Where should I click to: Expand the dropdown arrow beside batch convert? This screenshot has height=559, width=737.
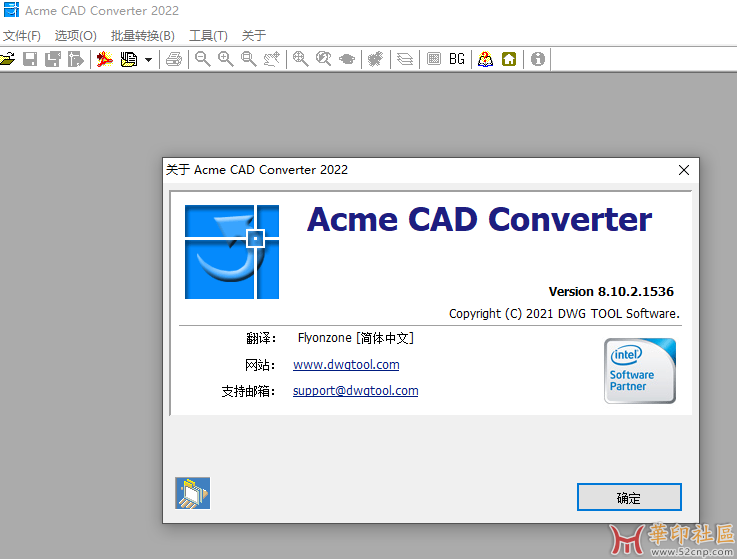(149, 60)
